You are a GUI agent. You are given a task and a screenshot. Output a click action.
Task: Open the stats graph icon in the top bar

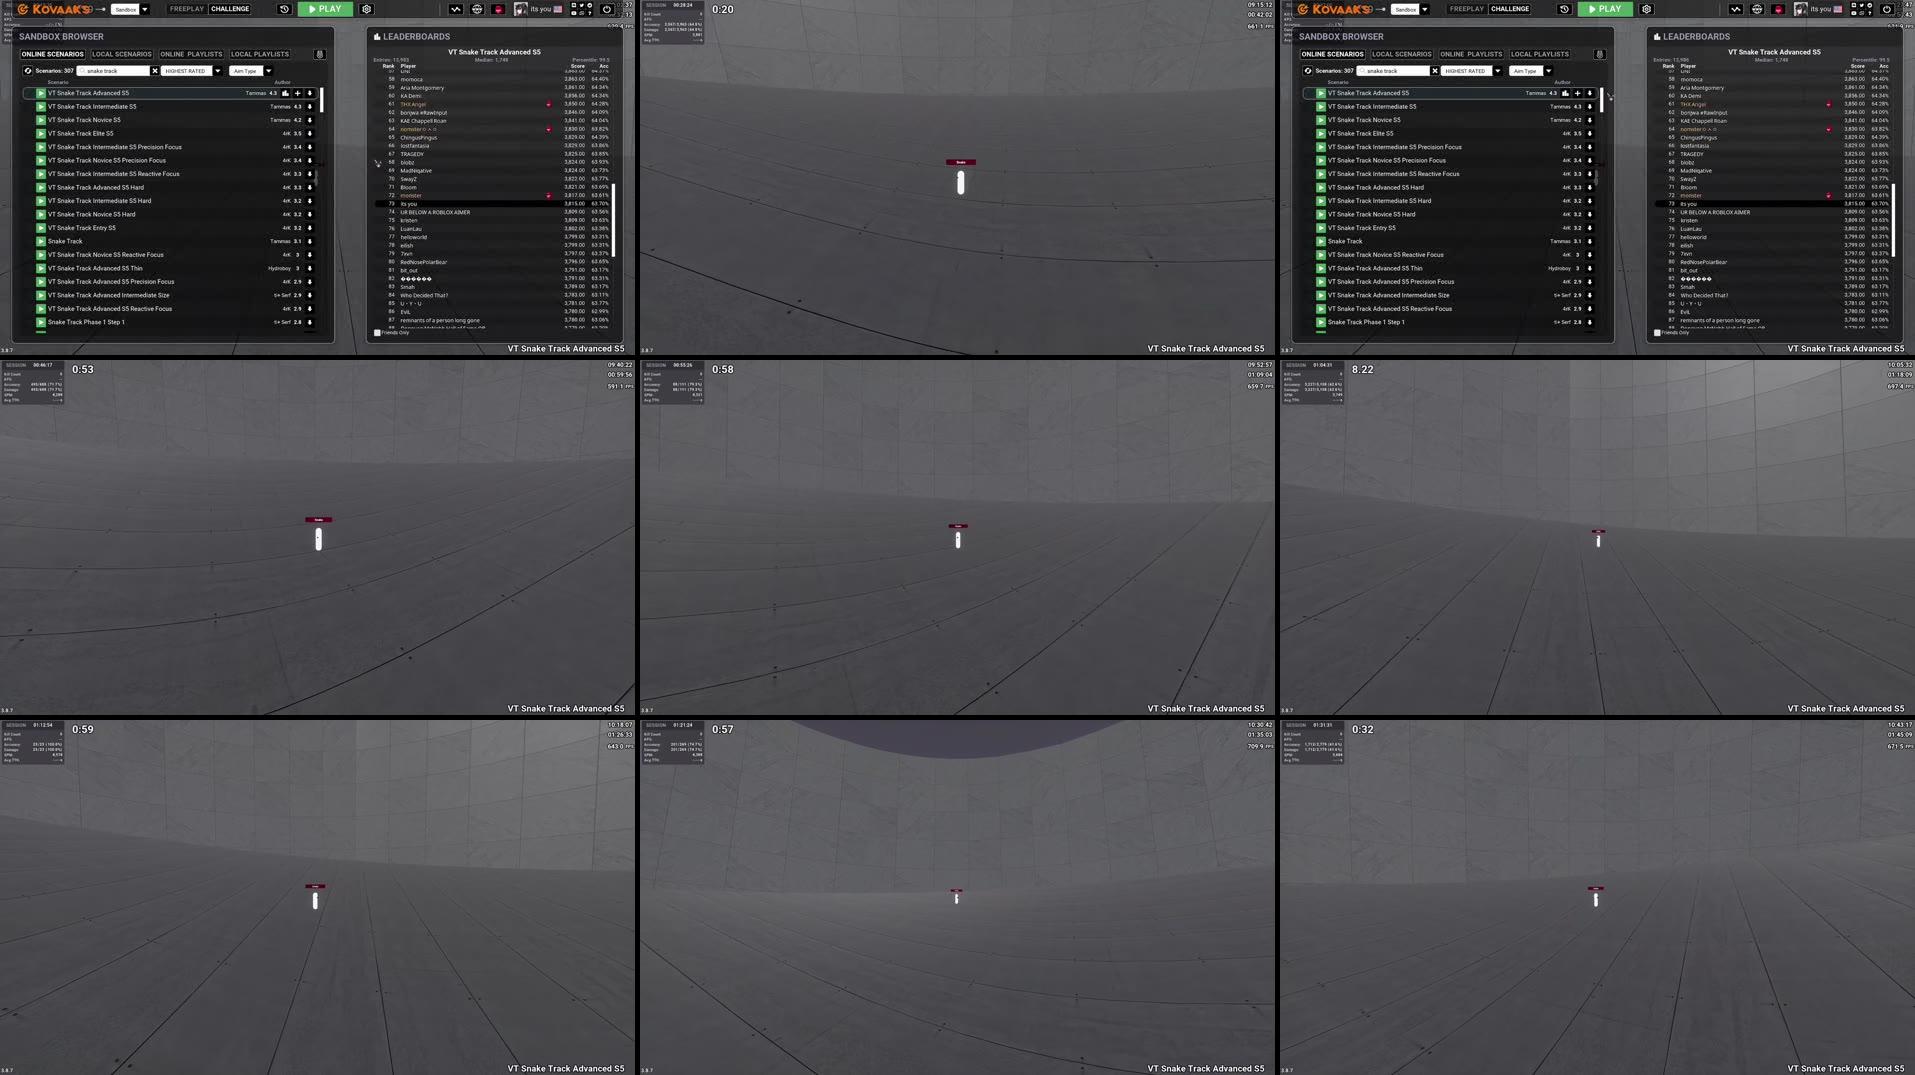[x=457, y=9]
